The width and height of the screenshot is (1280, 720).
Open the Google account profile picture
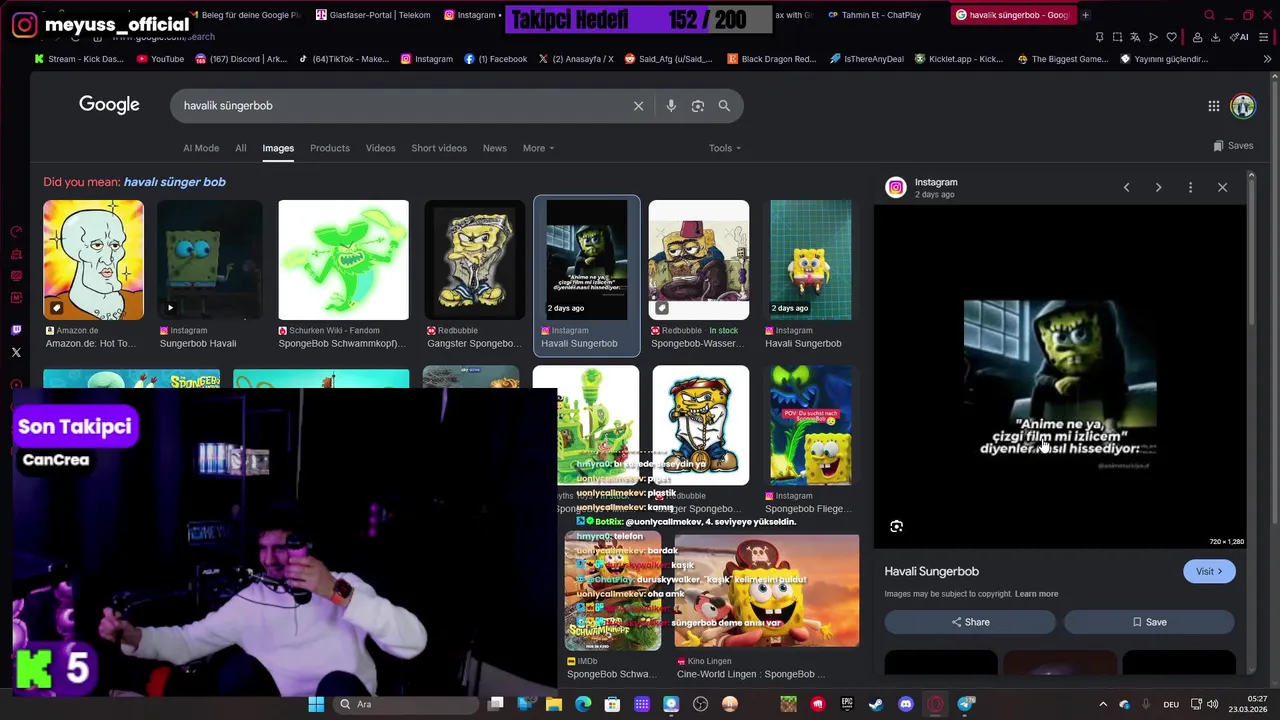tap(1243, 106)
